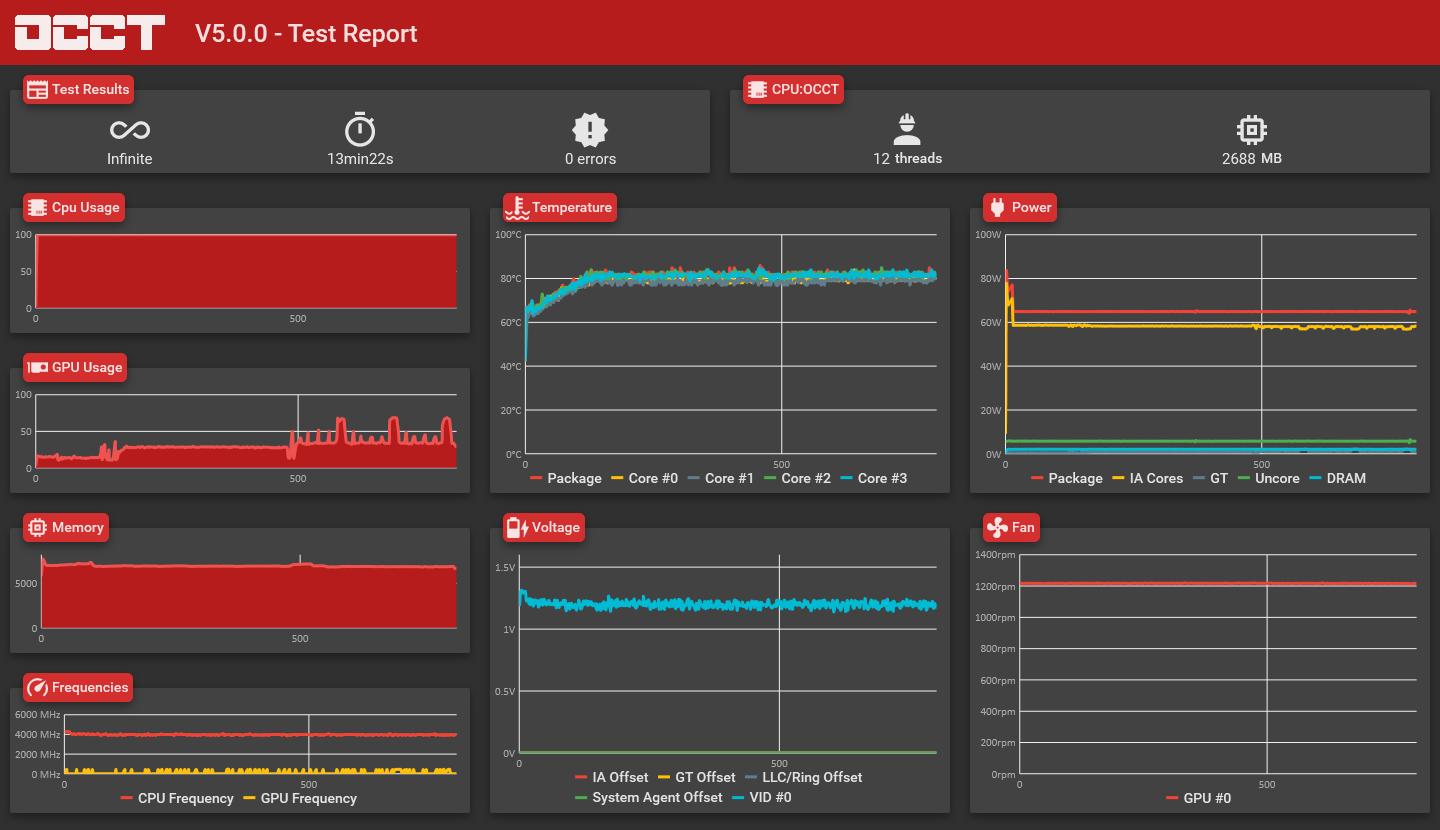The width and height of the screenshot is (1440, 830).
Task: Toggle the VID #0 voltage series
Action: [761, 797]
